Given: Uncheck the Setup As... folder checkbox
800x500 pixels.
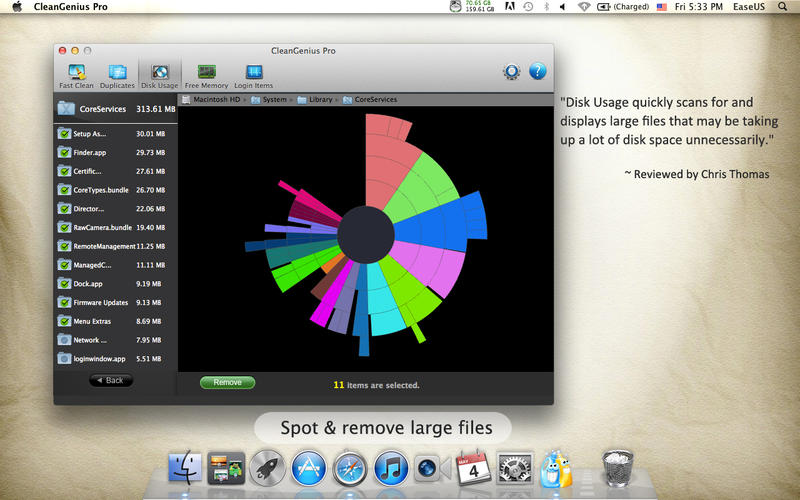Looking at the screenshot, I should [64, 134].
